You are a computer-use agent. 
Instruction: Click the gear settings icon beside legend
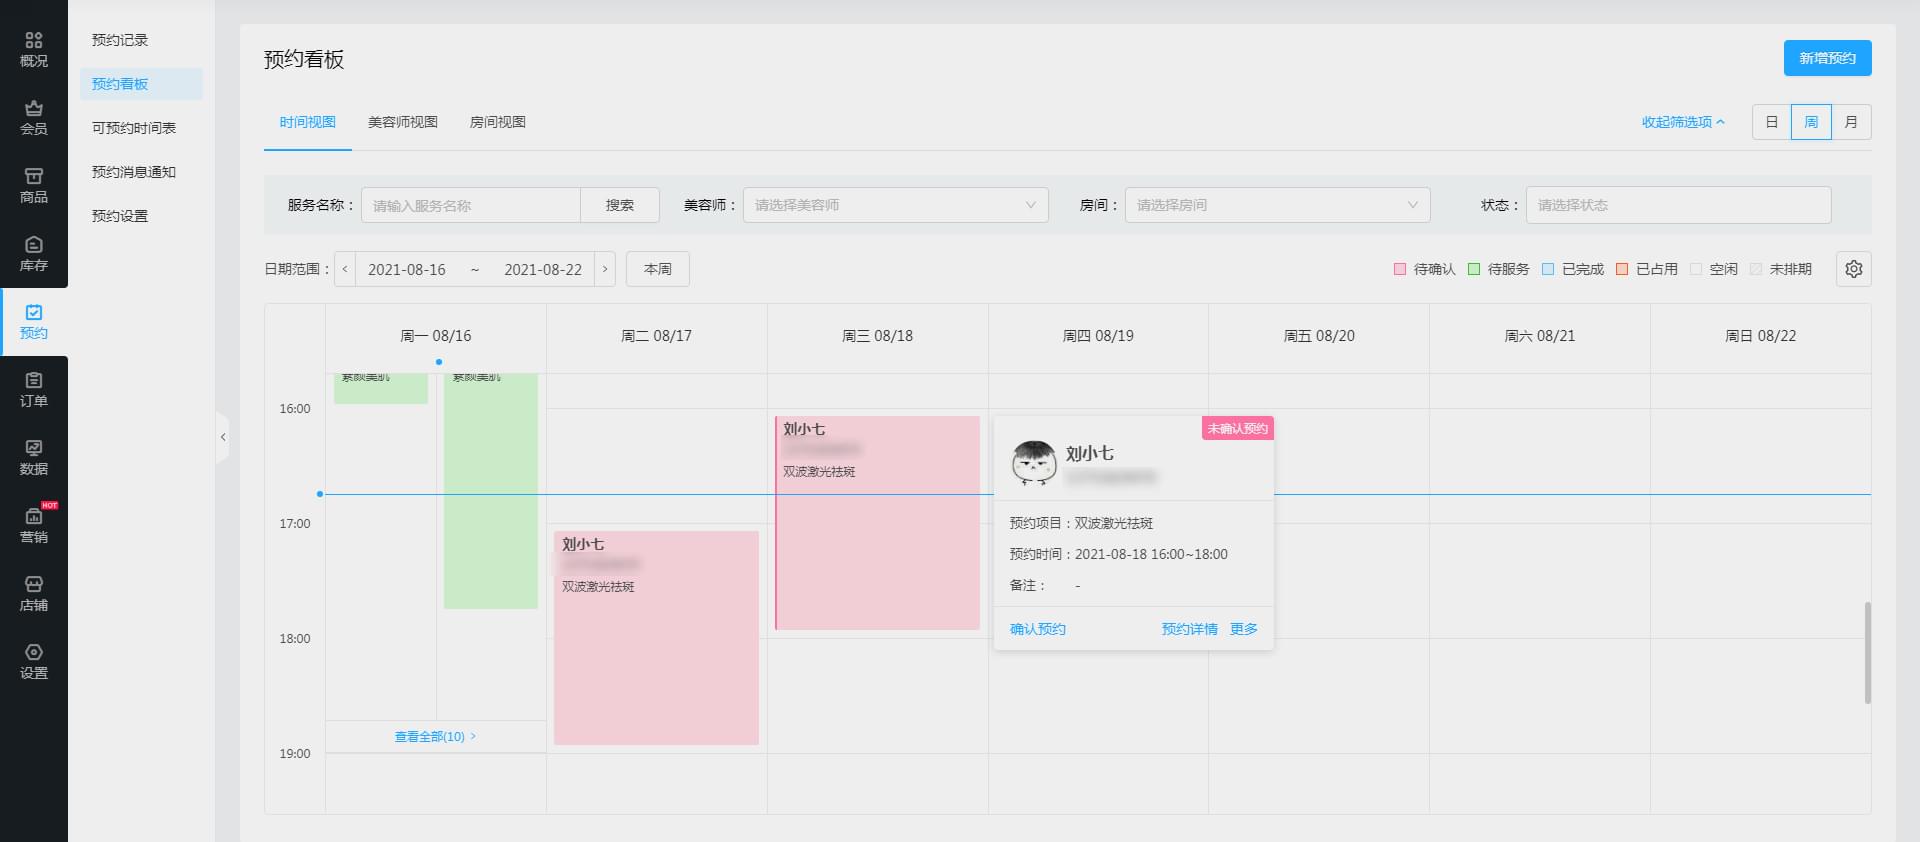[x=1853, y=269]
